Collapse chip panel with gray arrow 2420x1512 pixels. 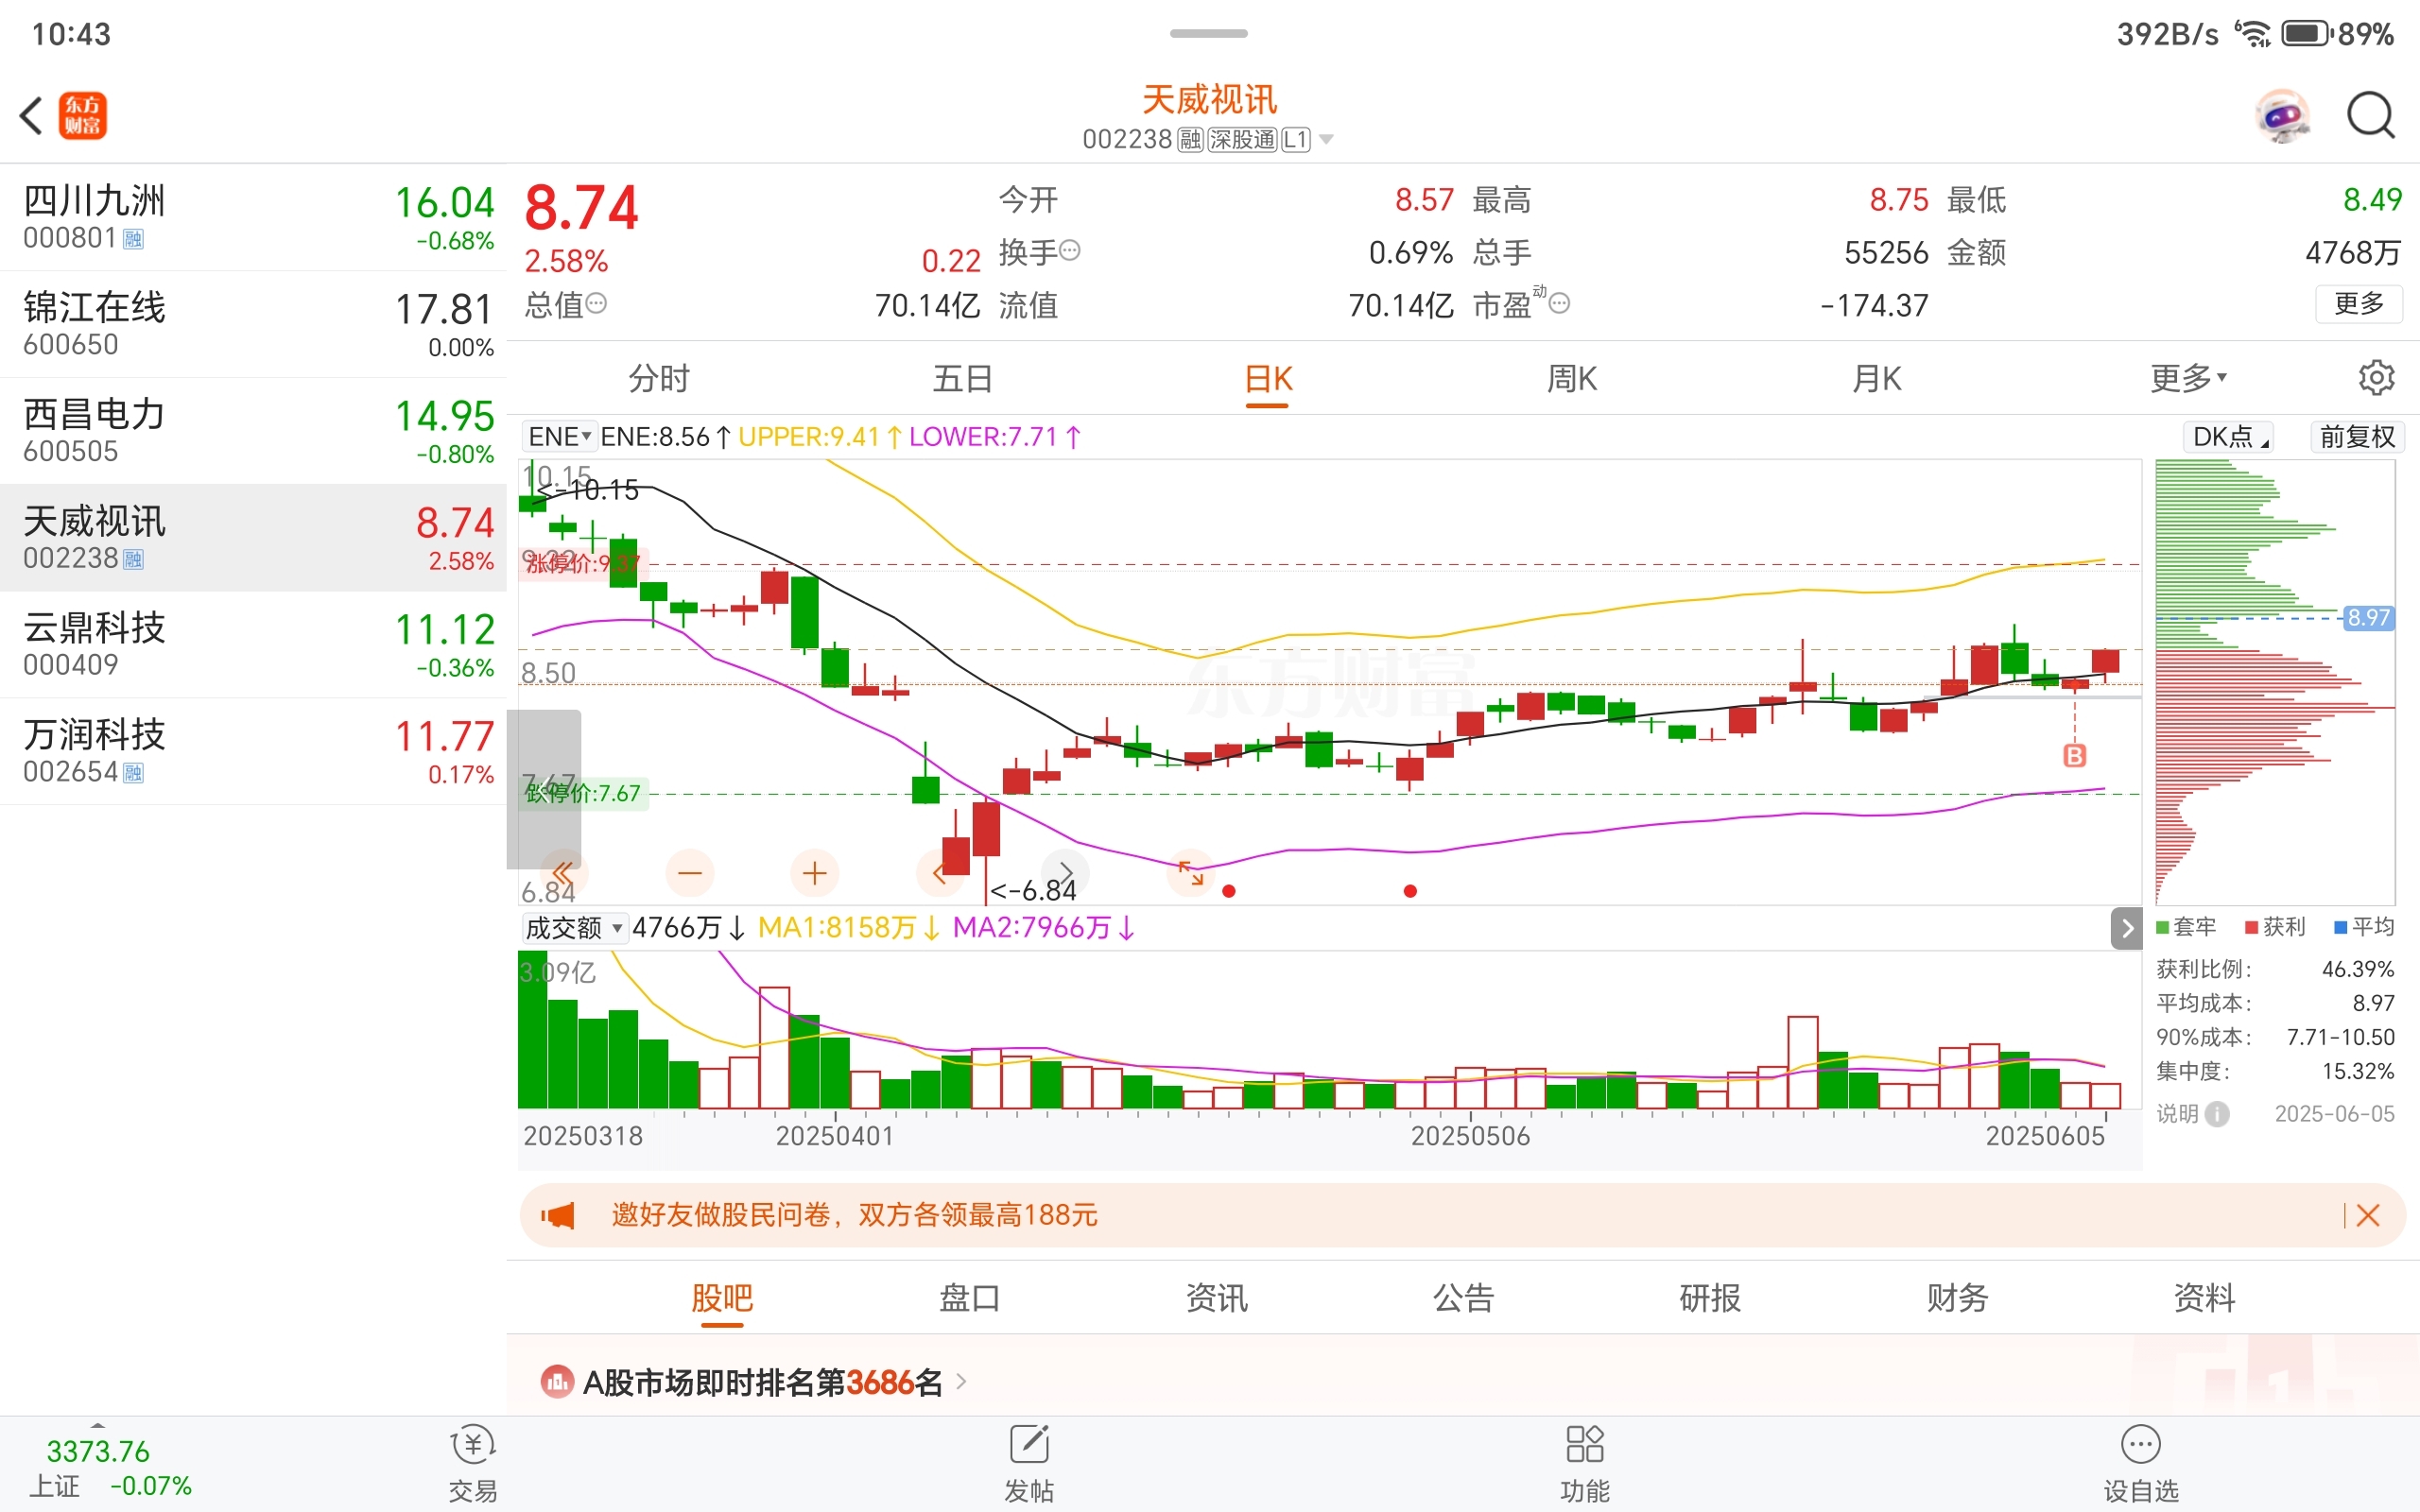click(x=2127, y=928)
